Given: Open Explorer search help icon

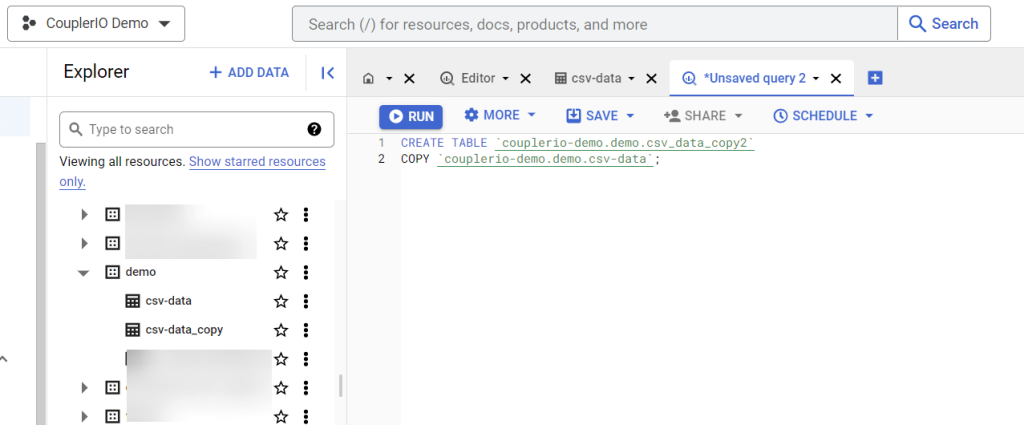Looking at the screenshot, I should tap(314, 129).
